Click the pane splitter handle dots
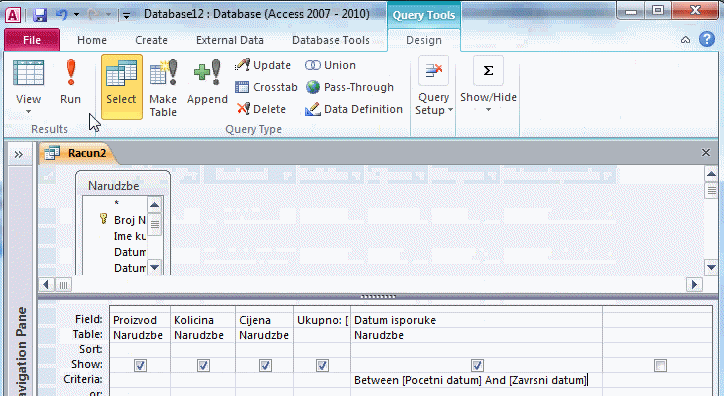The height and width of the screenshot is (396, 724). point(378,297)
